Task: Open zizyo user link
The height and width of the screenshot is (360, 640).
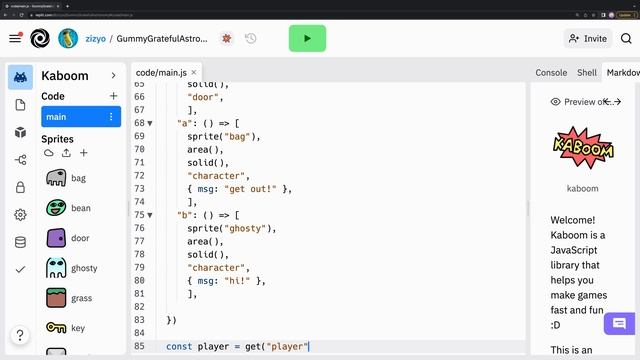Action: (95, 39)
